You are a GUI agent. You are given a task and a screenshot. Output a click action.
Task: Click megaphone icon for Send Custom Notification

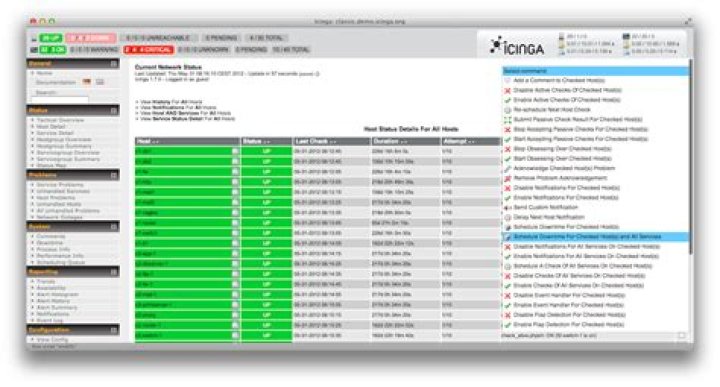[x=507, y=208]
